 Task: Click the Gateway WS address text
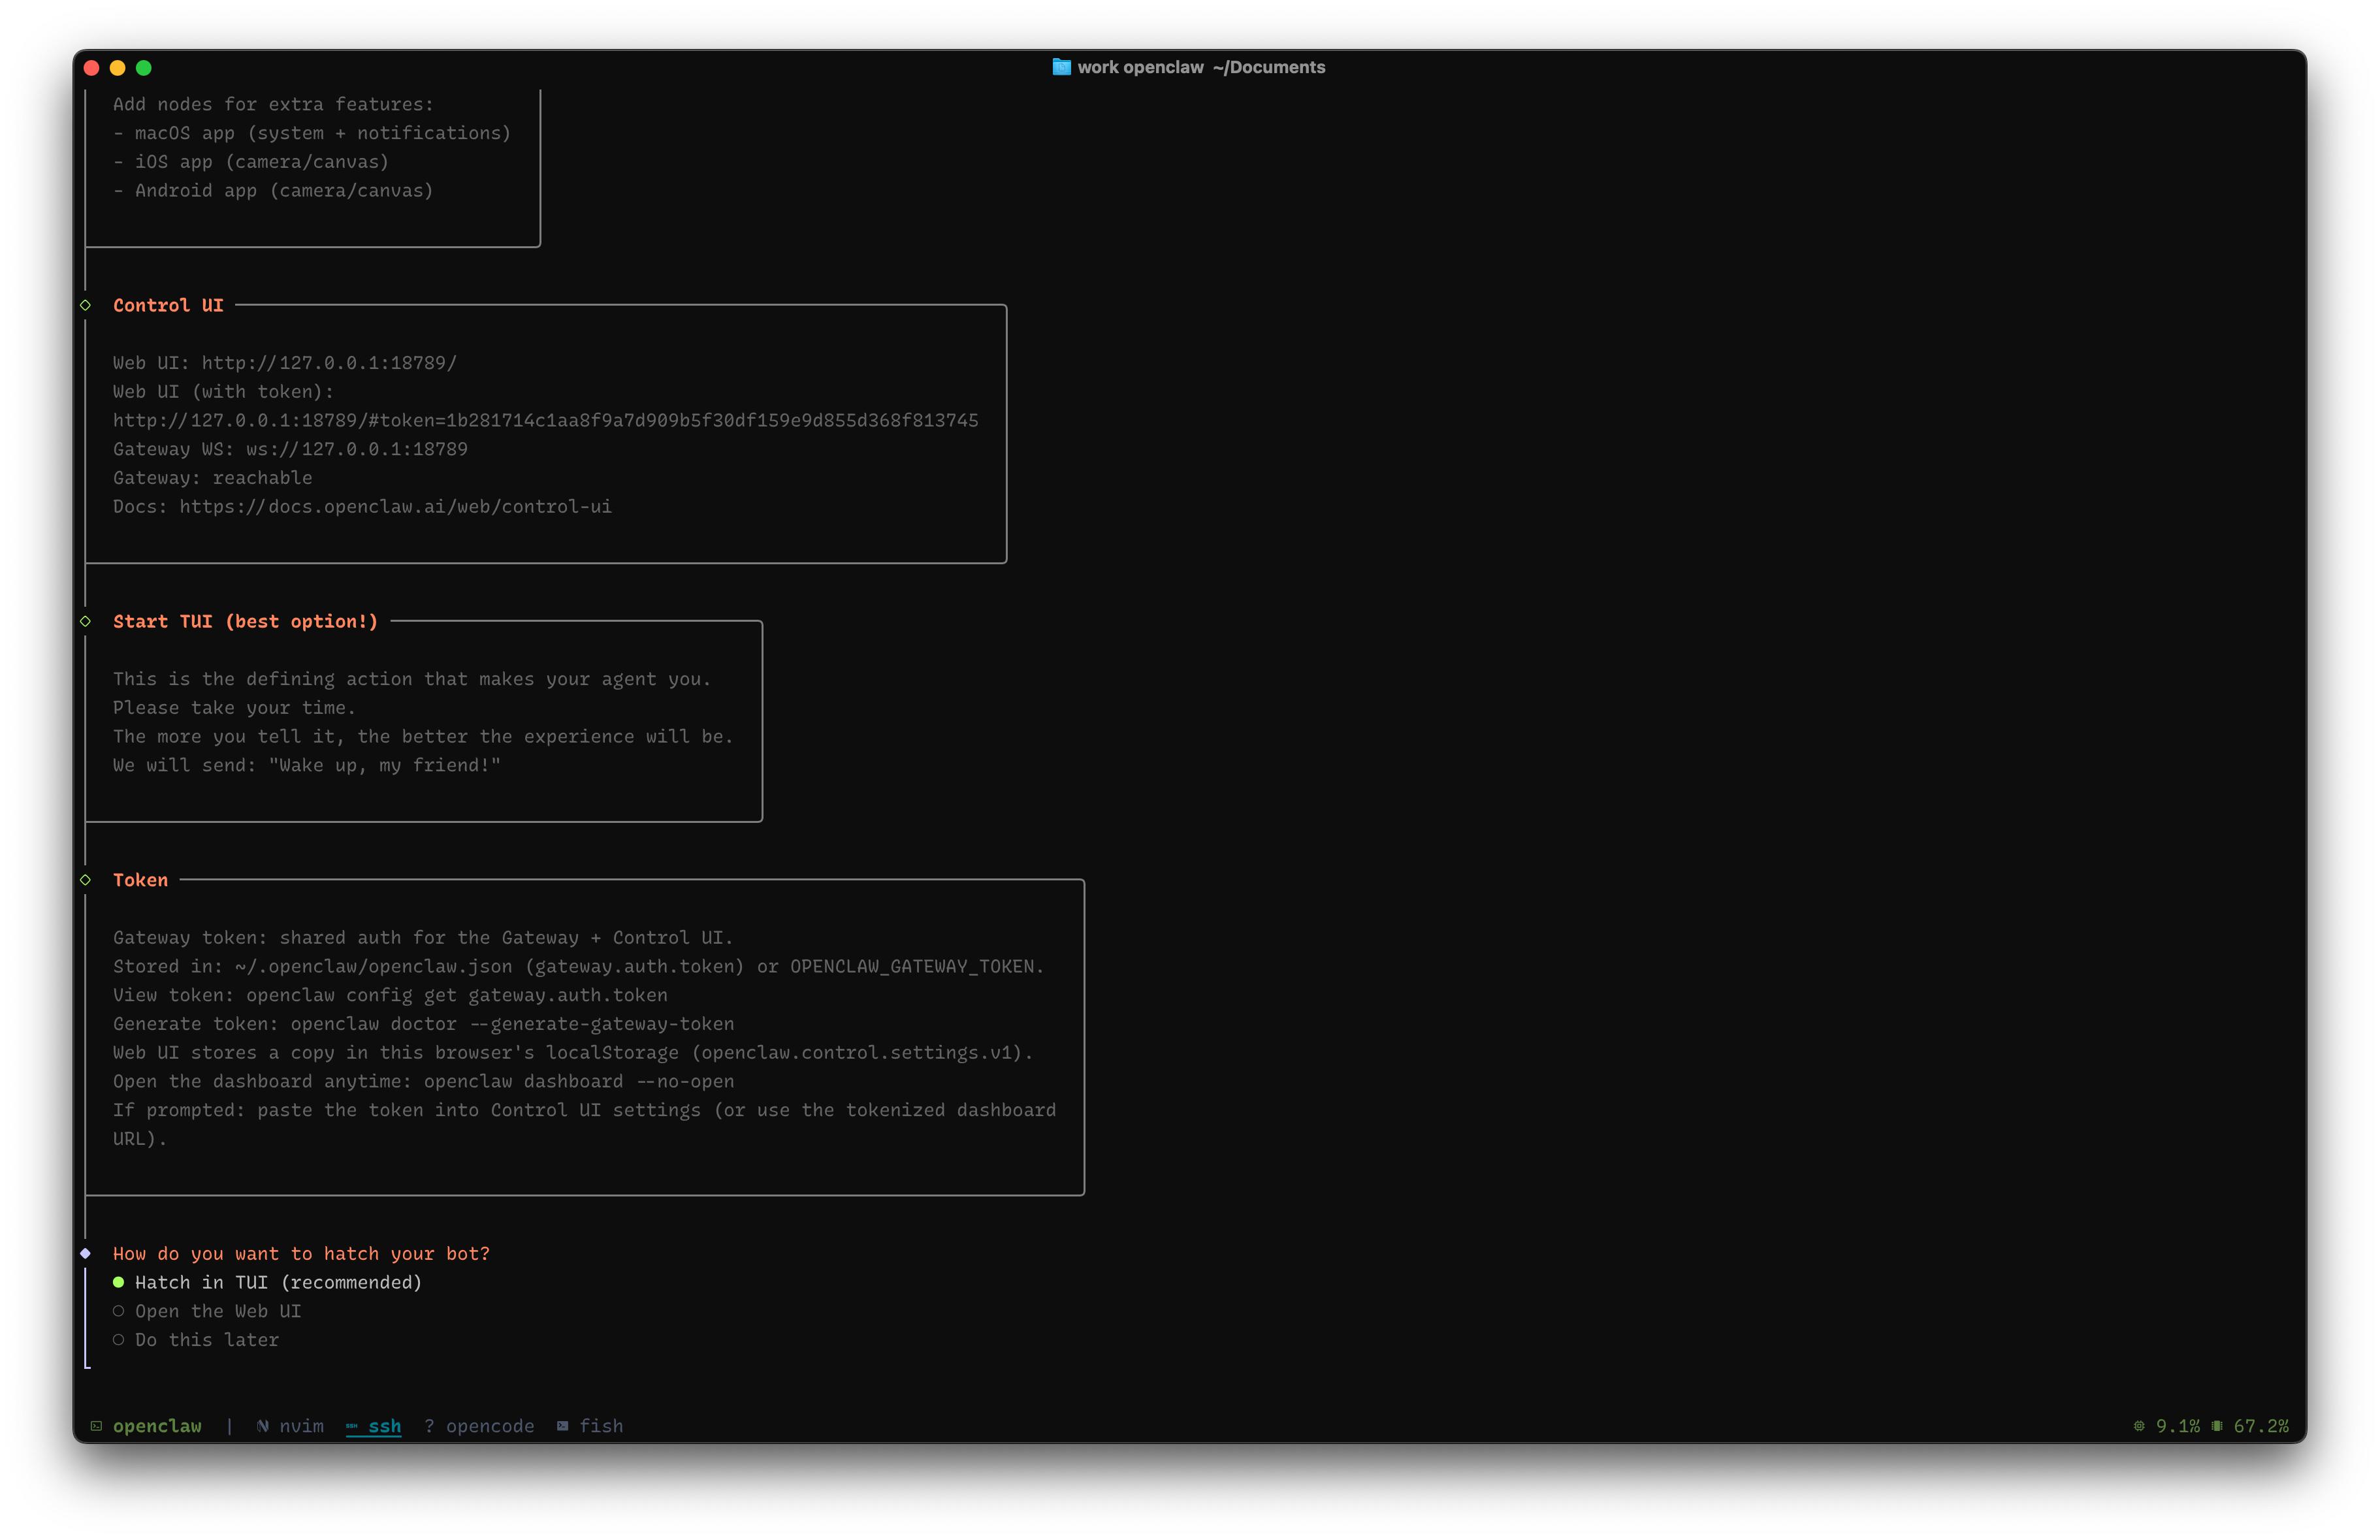click(356, 449)
